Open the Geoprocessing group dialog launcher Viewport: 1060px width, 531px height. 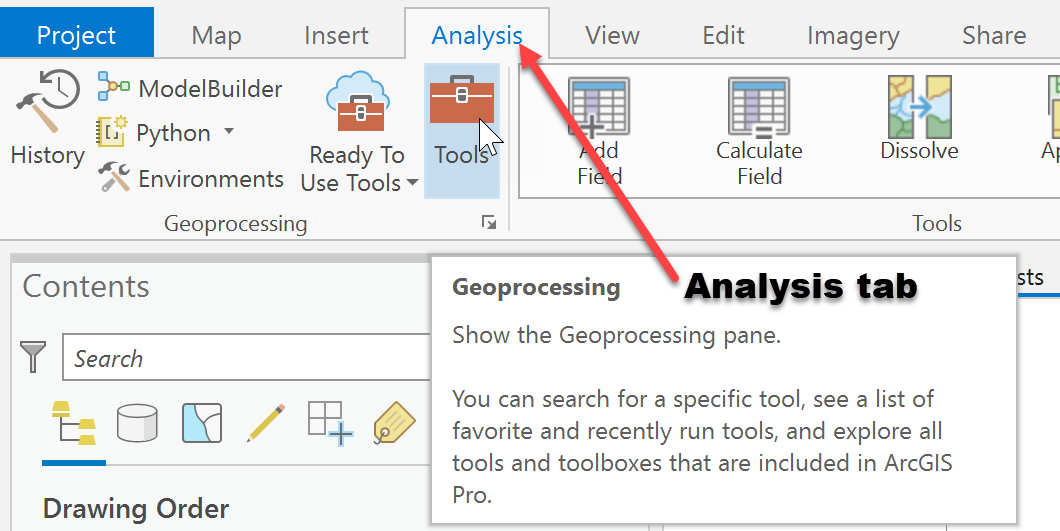(x=488, y=223)
